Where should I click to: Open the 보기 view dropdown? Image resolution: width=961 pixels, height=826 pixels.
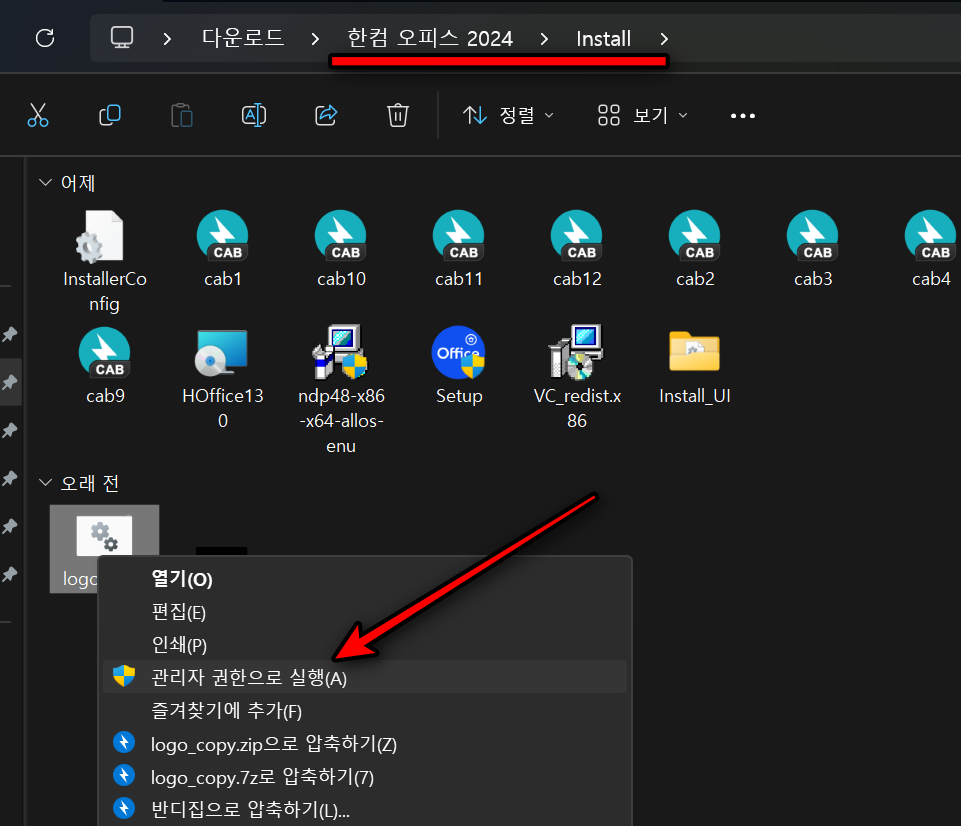[x=643, y=115]
